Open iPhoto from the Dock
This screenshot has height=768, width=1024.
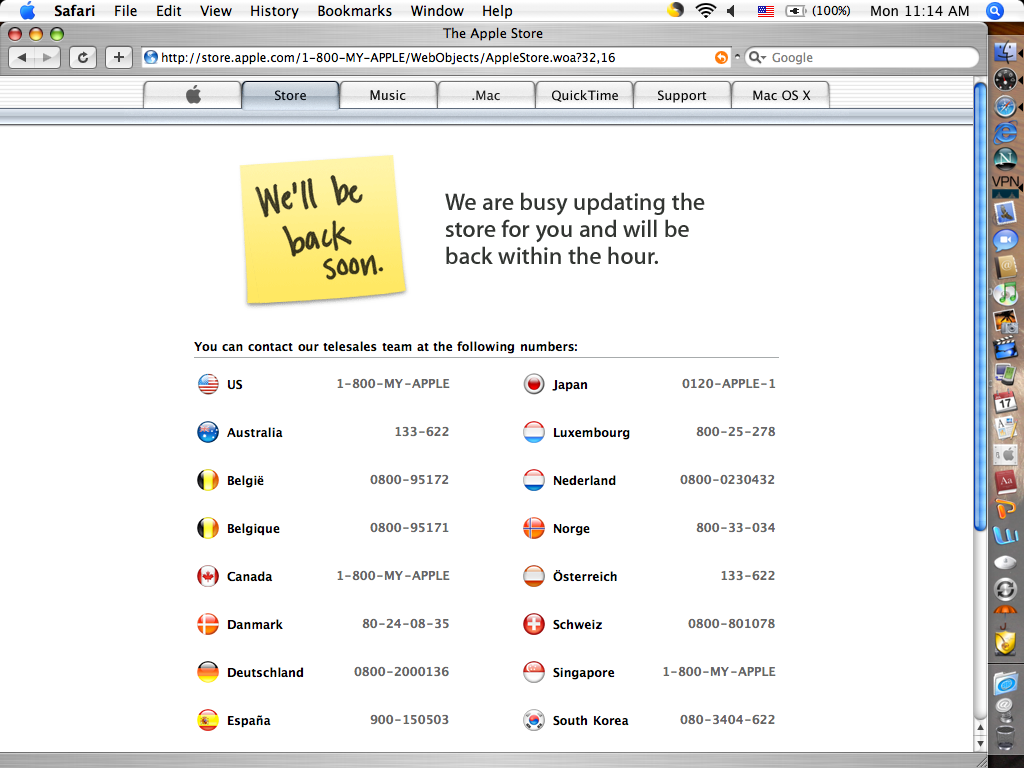click(1005, 321)
